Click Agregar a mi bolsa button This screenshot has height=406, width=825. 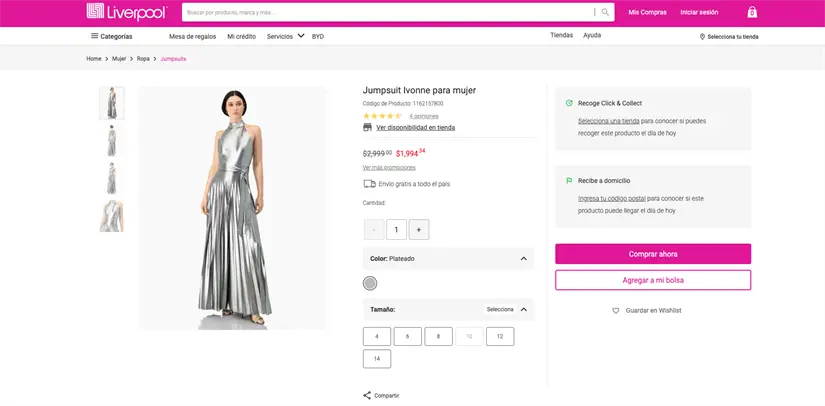(653, 280)
